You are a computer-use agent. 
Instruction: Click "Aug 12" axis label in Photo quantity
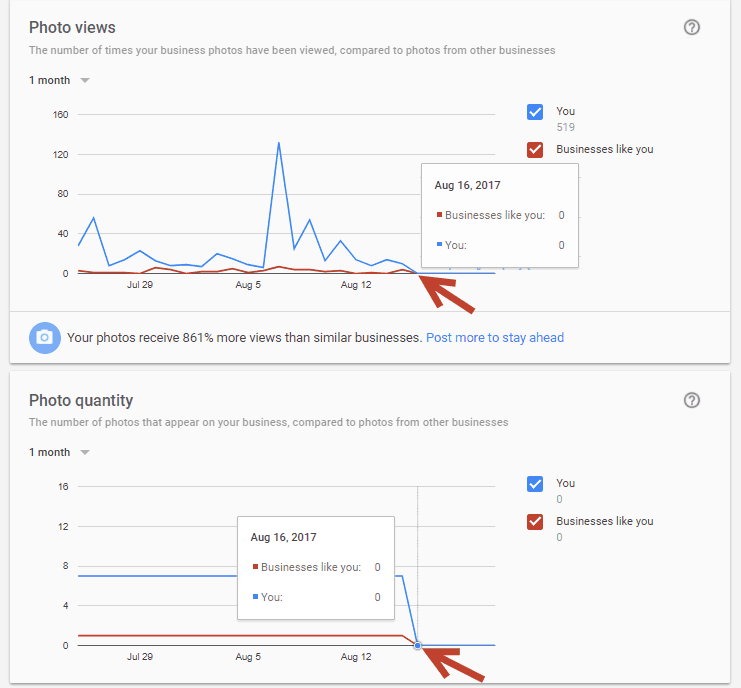pos(356,657)
